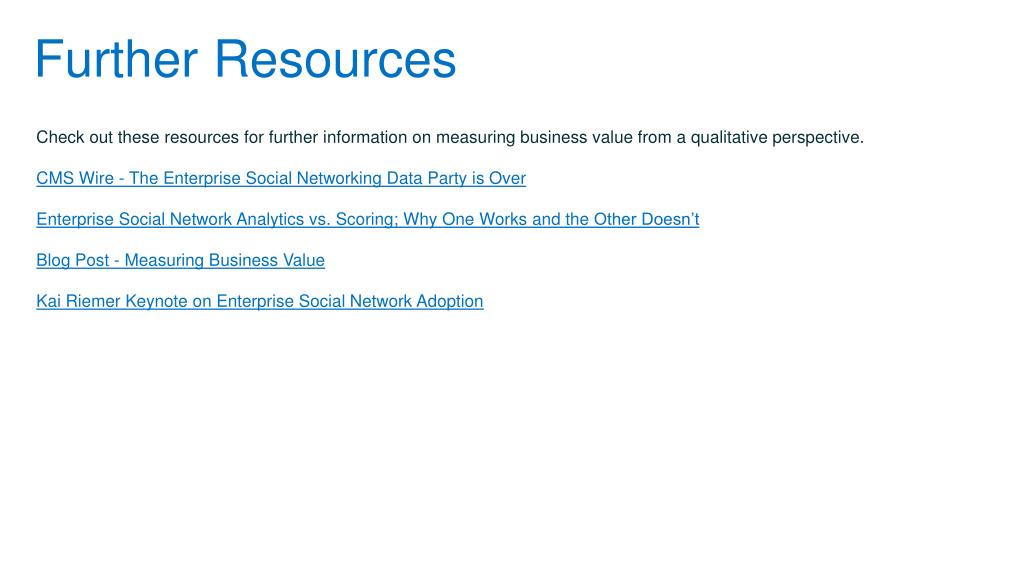This screenshot has height=576, width=1024.
Task: Click the word 'Resources' in the heading
Action: coord(335,59)
